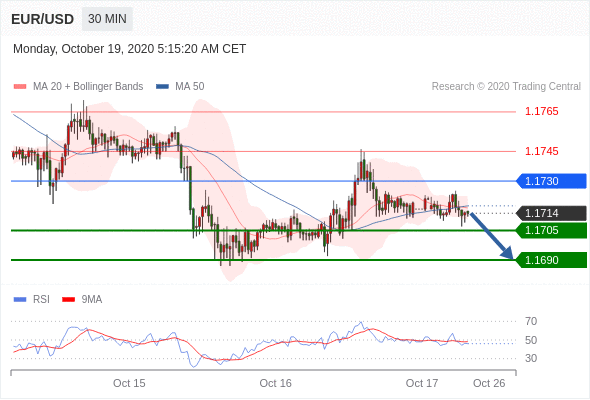Click the red 1.1745 resistance label
The image size is (590, 400).
coord(541,151)
